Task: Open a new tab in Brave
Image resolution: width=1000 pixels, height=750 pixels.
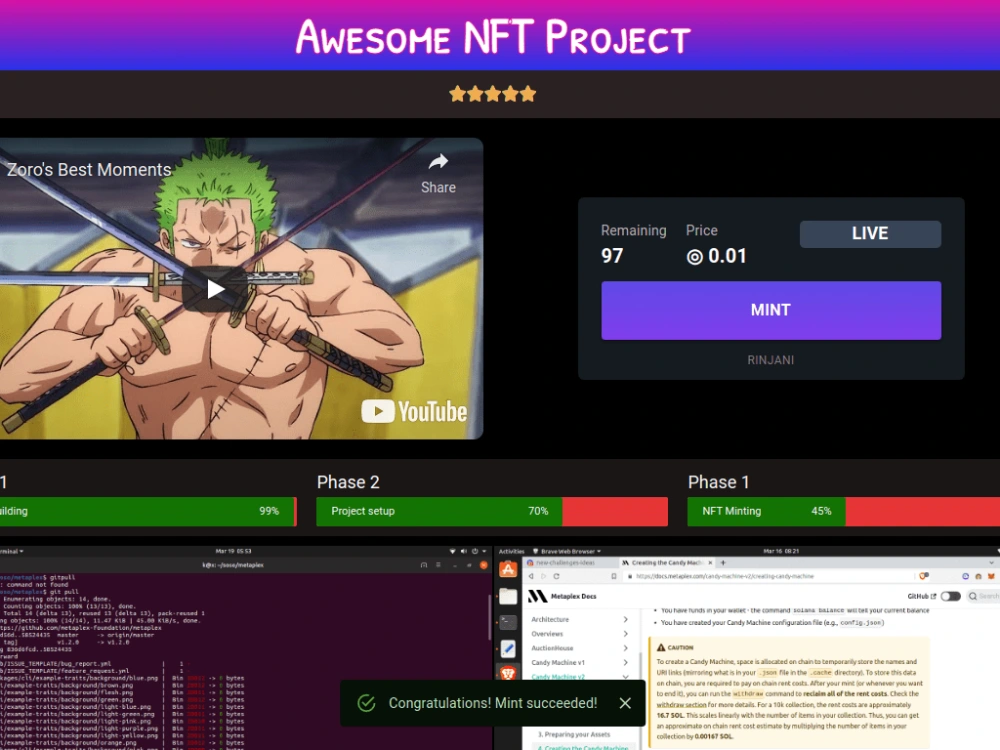Action: coord(723,563)
